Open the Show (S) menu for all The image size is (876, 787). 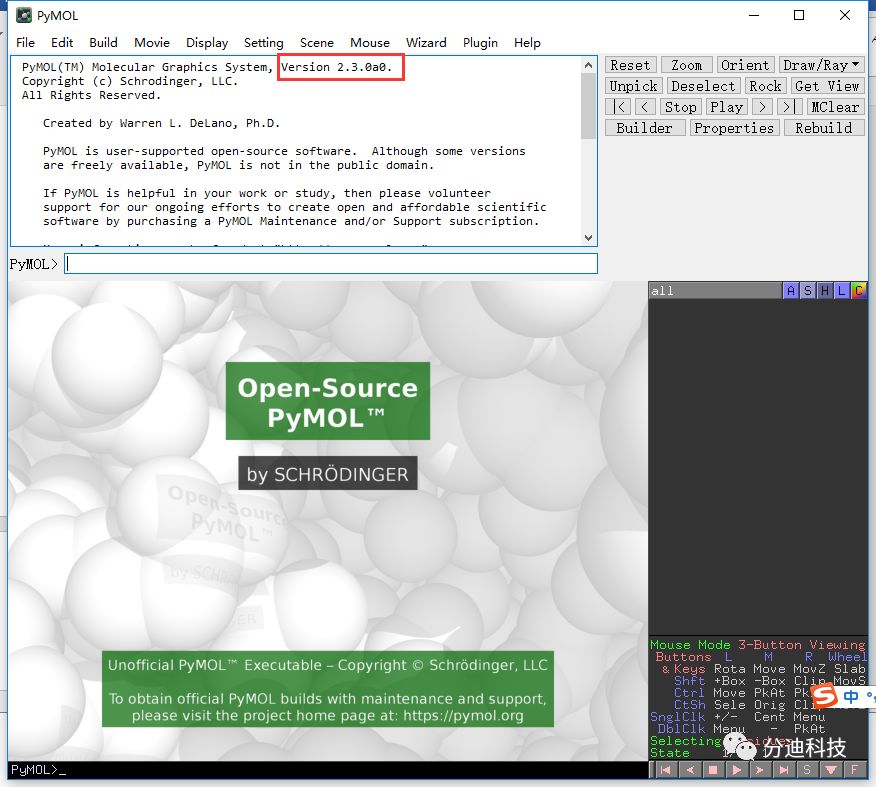[808, 290]
